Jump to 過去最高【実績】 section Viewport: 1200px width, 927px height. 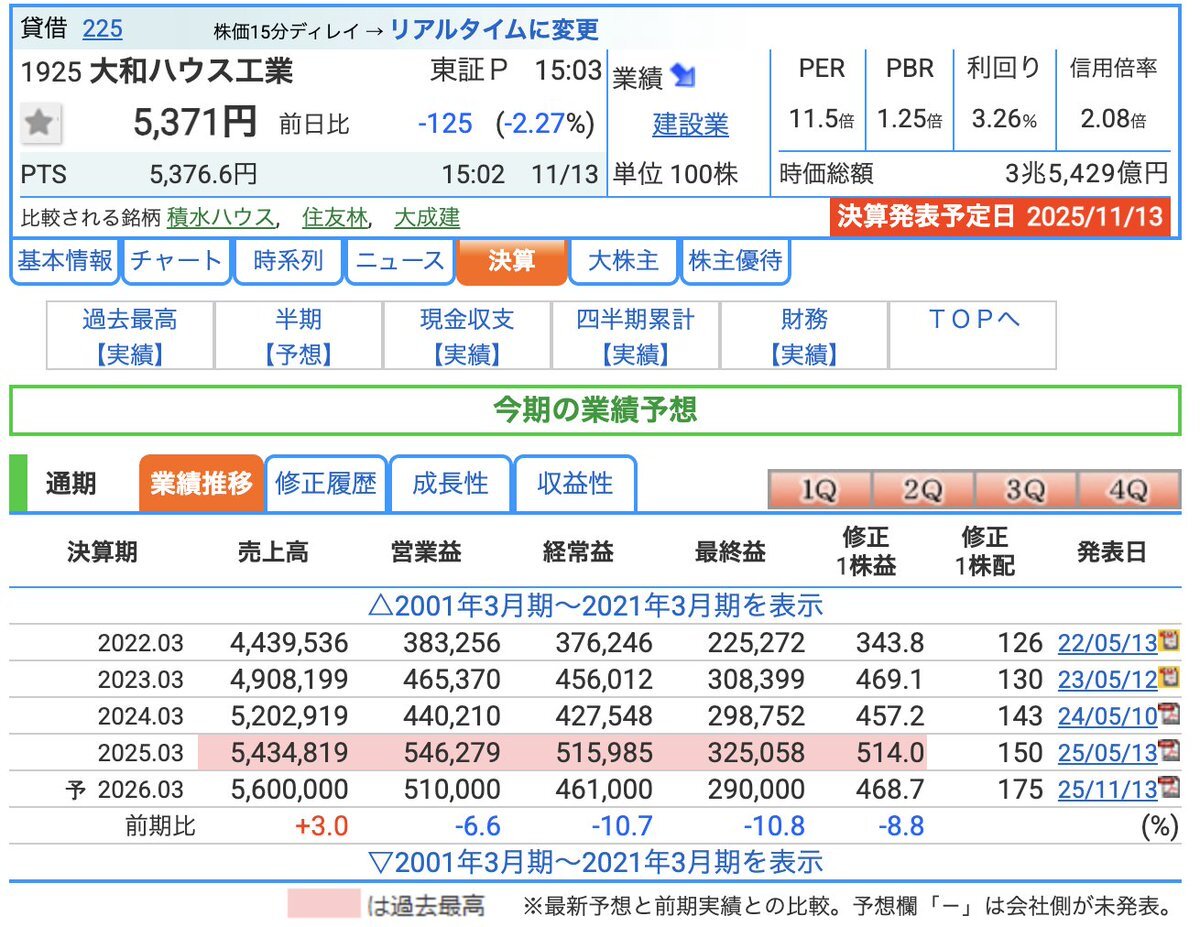[x=130, y=336]
